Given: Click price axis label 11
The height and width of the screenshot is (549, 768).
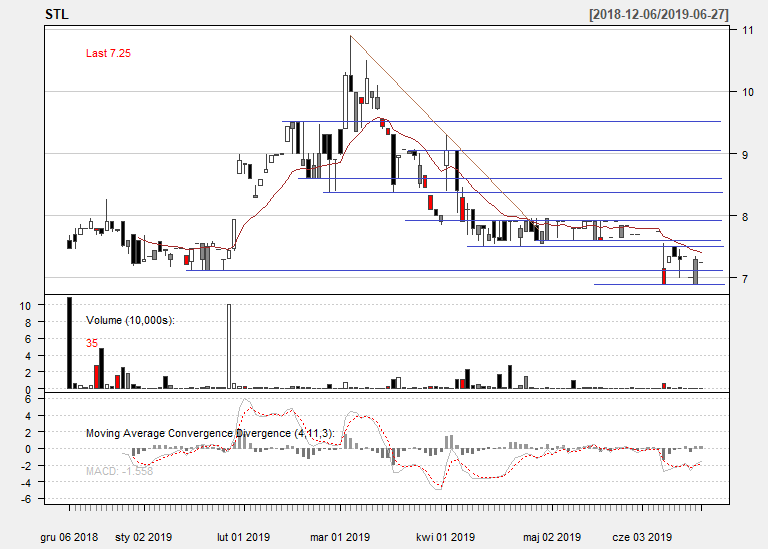Looking at the screenshot, I should coord(747,30).
